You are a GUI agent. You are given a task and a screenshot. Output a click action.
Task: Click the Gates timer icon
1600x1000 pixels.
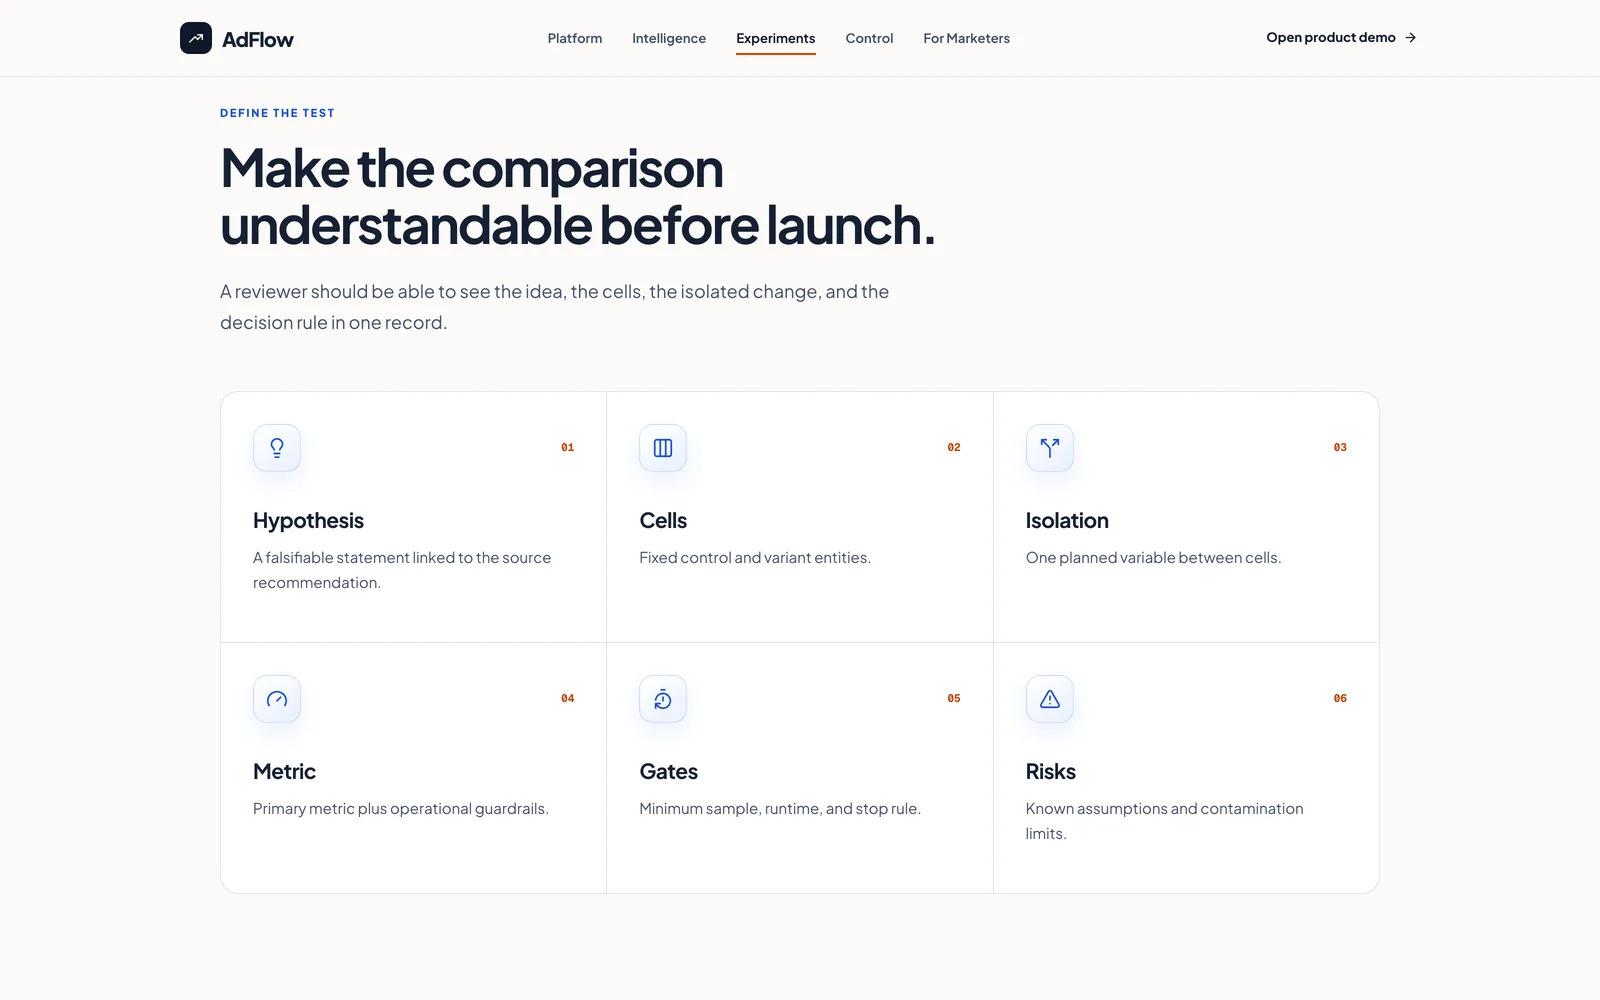(663, 699)
